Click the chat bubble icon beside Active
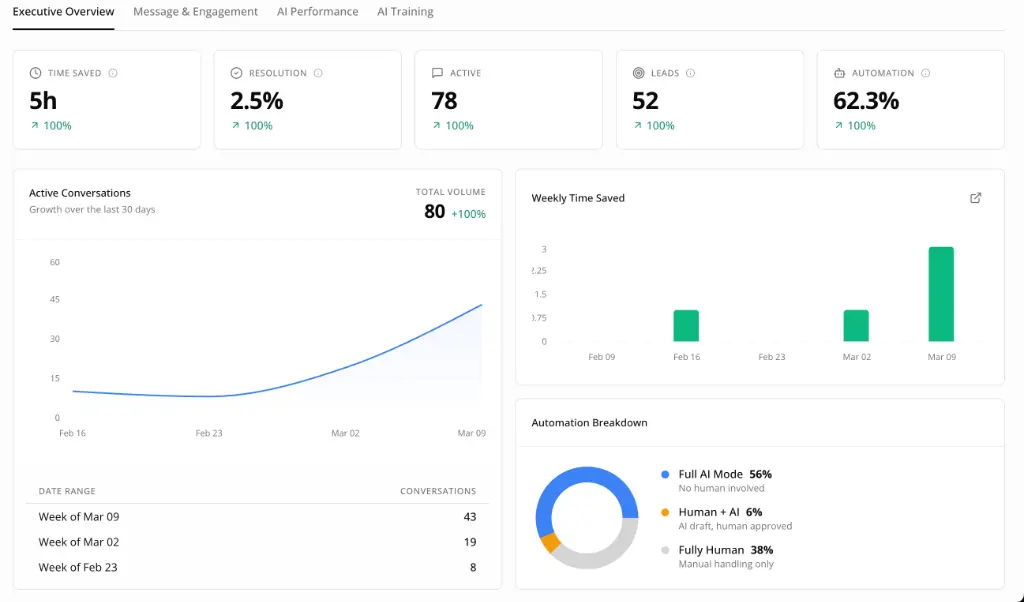The image size is (1024, 602). (x=436, y=72)
